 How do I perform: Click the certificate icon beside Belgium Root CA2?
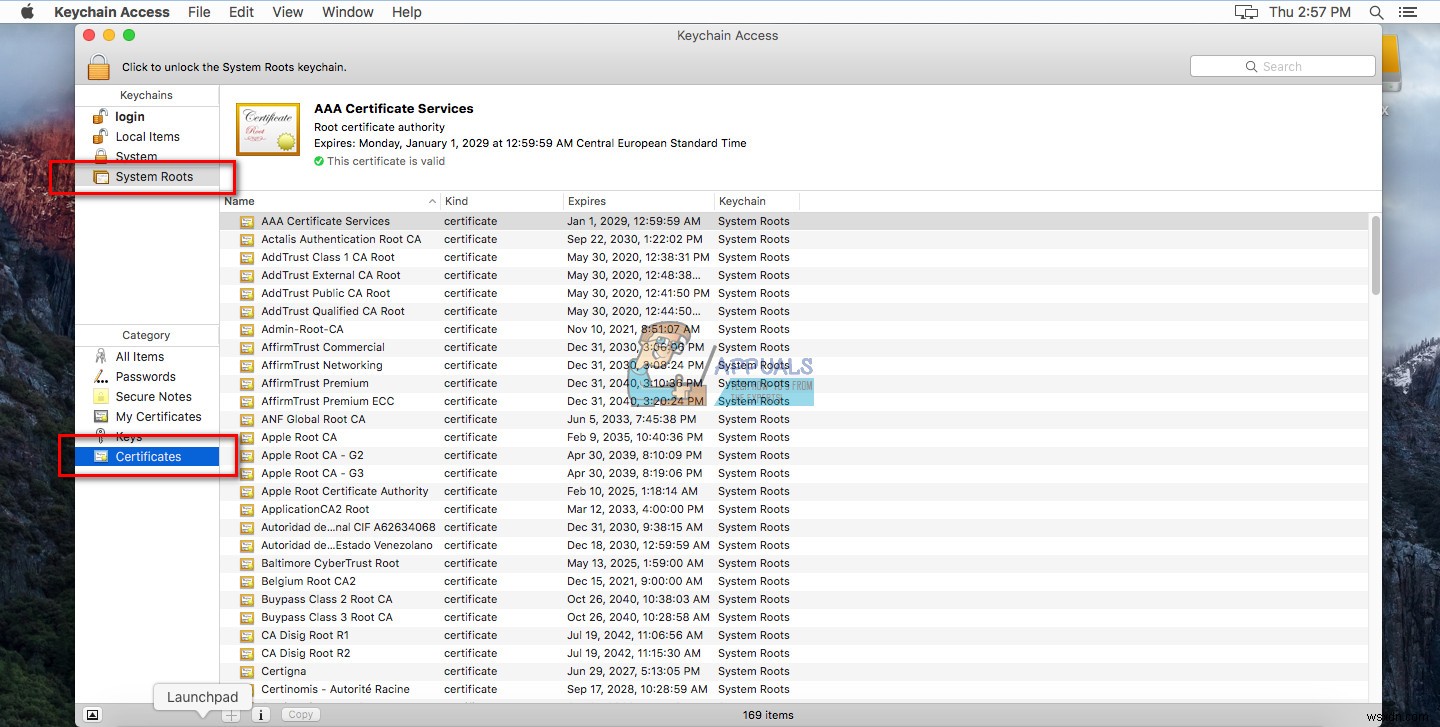[x=247, y=581]
